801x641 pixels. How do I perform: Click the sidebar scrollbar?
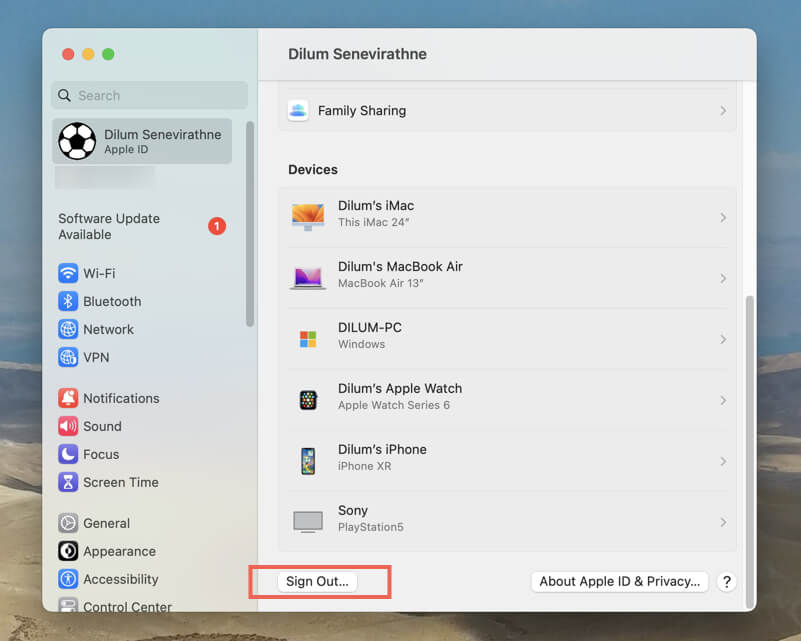[250, 224]
